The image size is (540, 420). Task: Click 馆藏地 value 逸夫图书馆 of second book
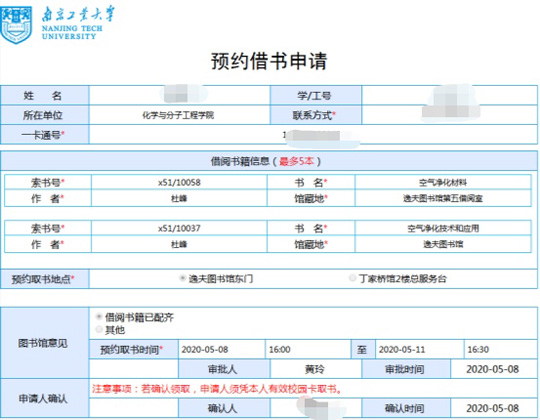point(443,244)
